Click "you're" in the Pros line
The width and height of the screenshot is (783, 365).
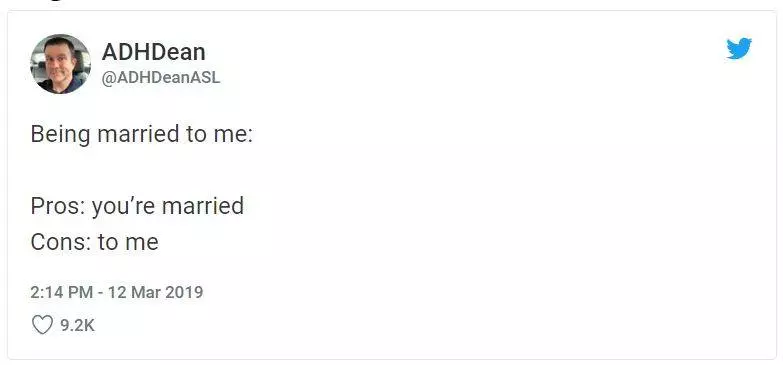pos(124,207)
